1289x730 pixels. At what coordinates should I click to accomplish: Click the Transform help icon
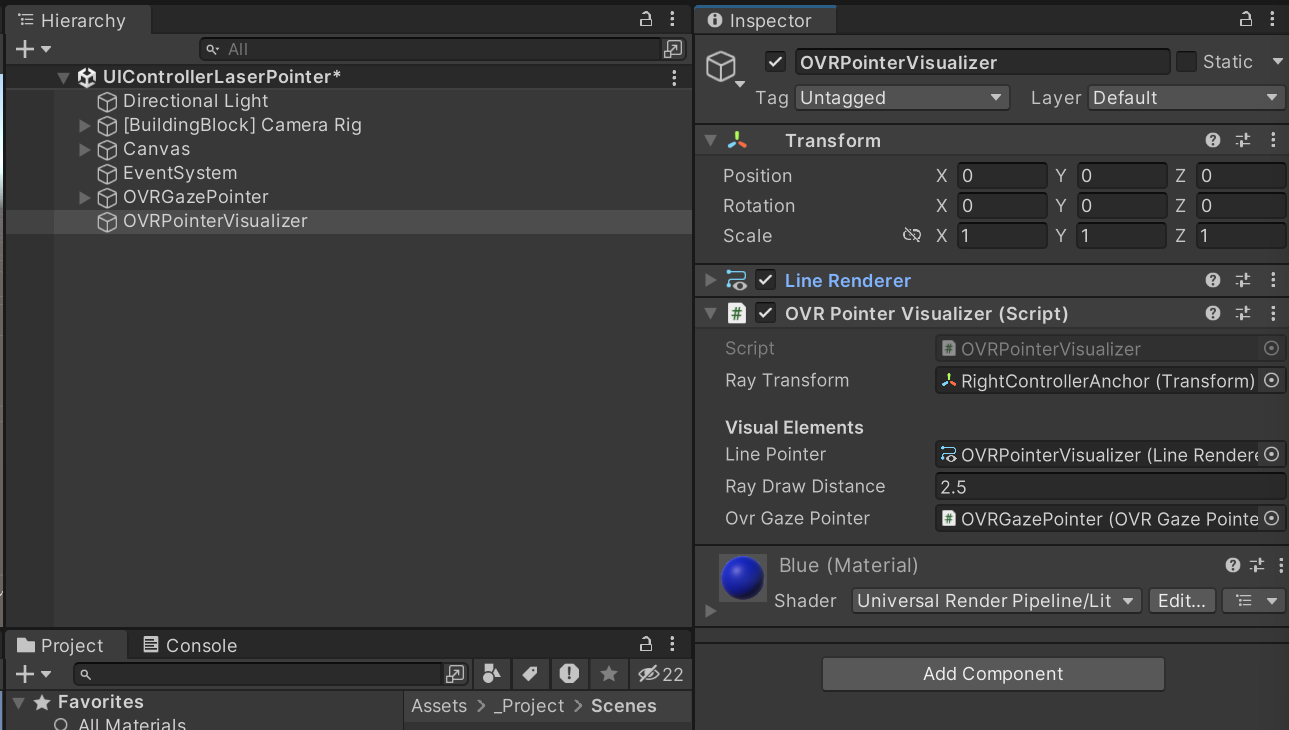click(x=1212, y=140)
